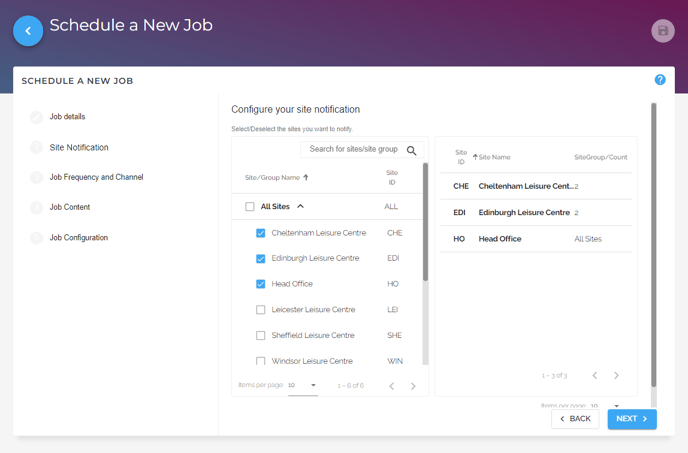
Task: Click the ALL site ID text
Action: [391, 206]
